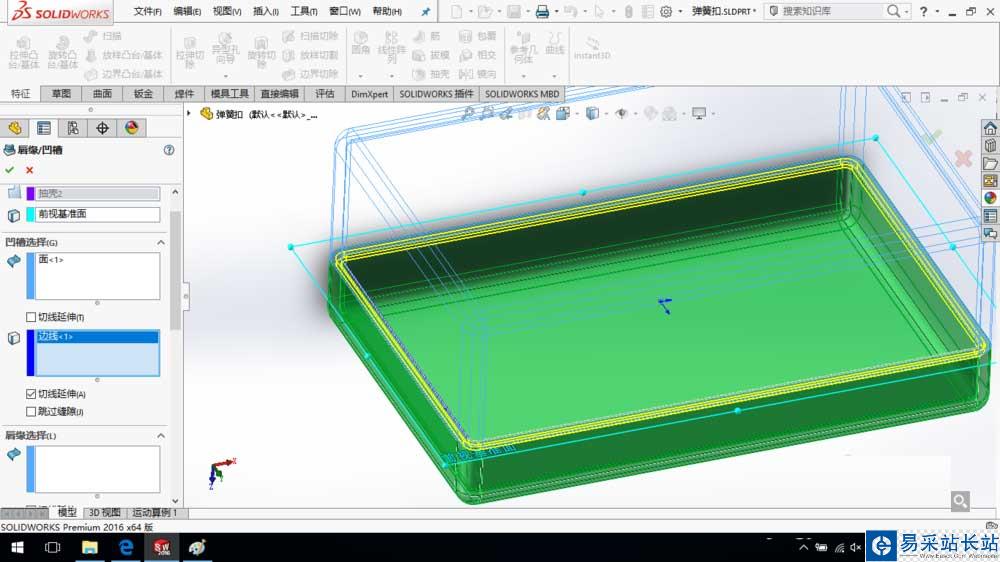Uncheck the 切线延伸(A) checkbox

click(x=31, y=394)
